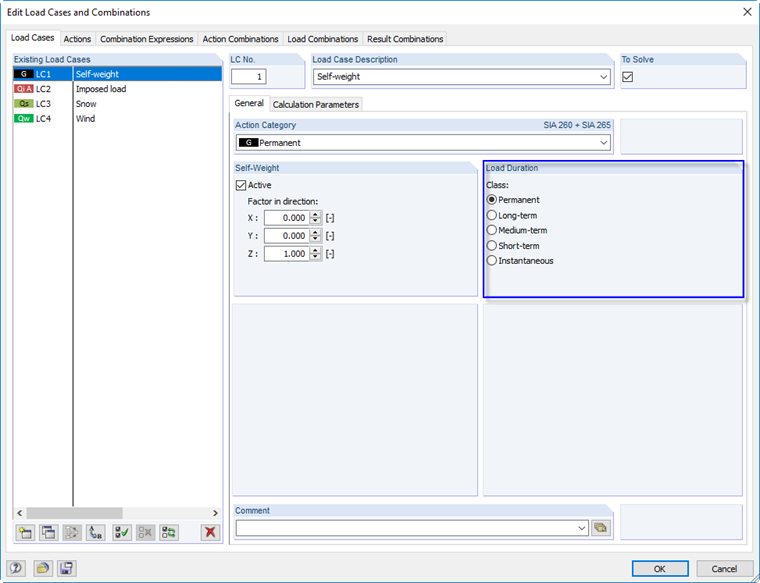Screen dimensions: 760x583
Task: Click the comment library icon beside the Comment field
Action: click(x=601, y=528)
